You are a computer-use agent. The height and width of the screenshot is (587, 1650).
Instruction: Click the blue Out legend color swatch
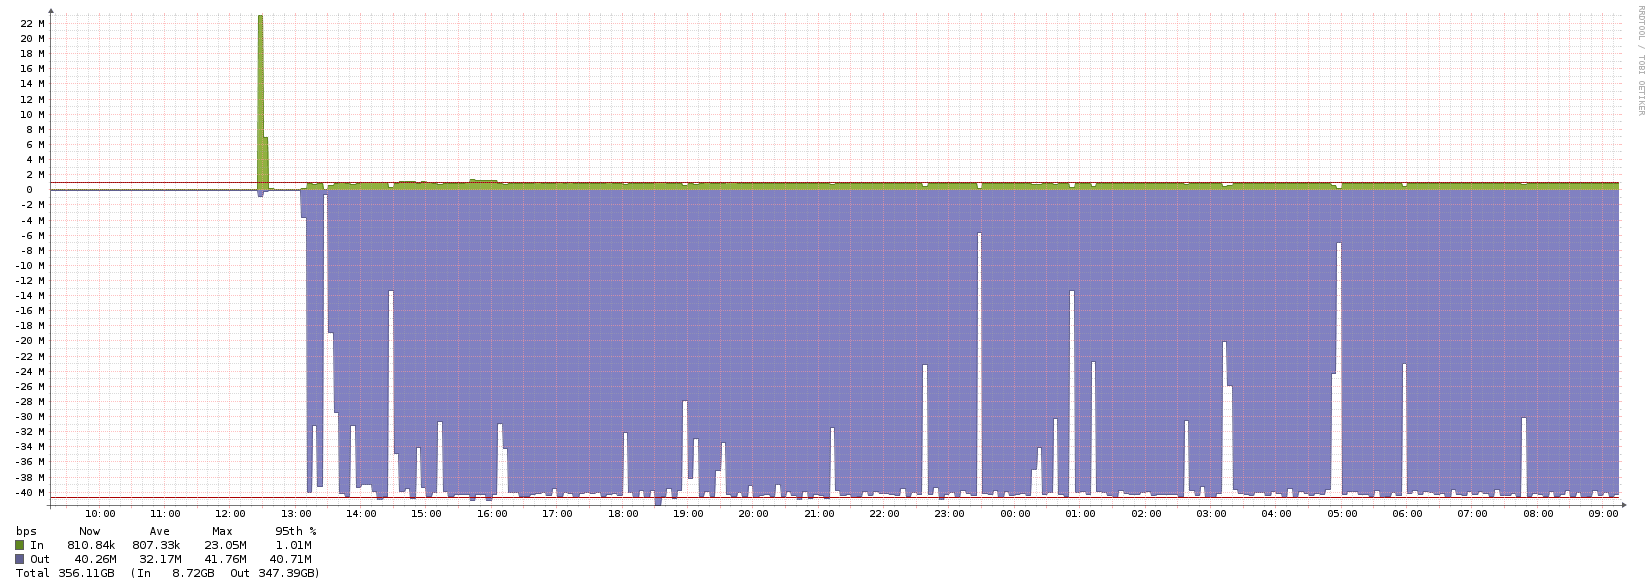pyautogui.click(x=19, y=559)
